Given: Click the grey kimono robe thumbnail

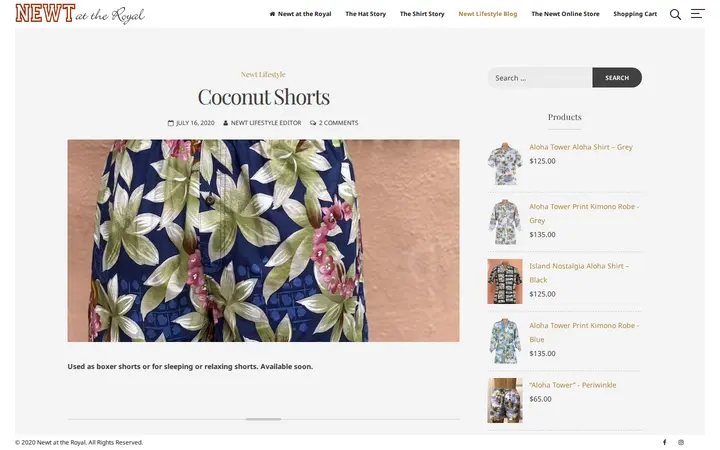Looking at the screenshot, I should (505, 222).
